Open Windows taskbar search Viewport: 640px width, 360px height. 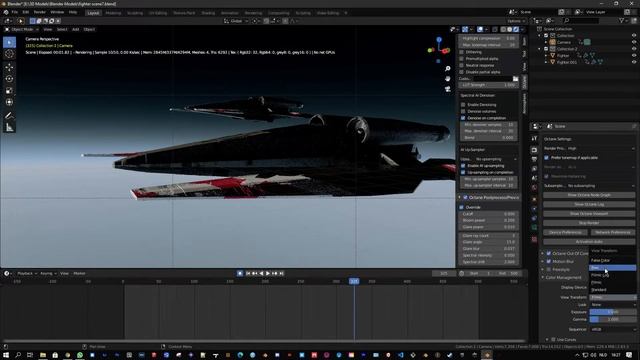tap(18, 355)
